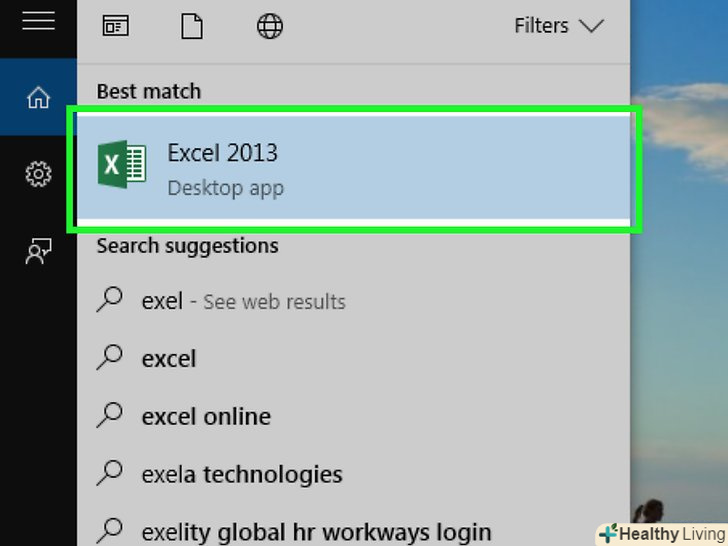Open the hamburger menu in the sidebar

[x=38, y=21]
